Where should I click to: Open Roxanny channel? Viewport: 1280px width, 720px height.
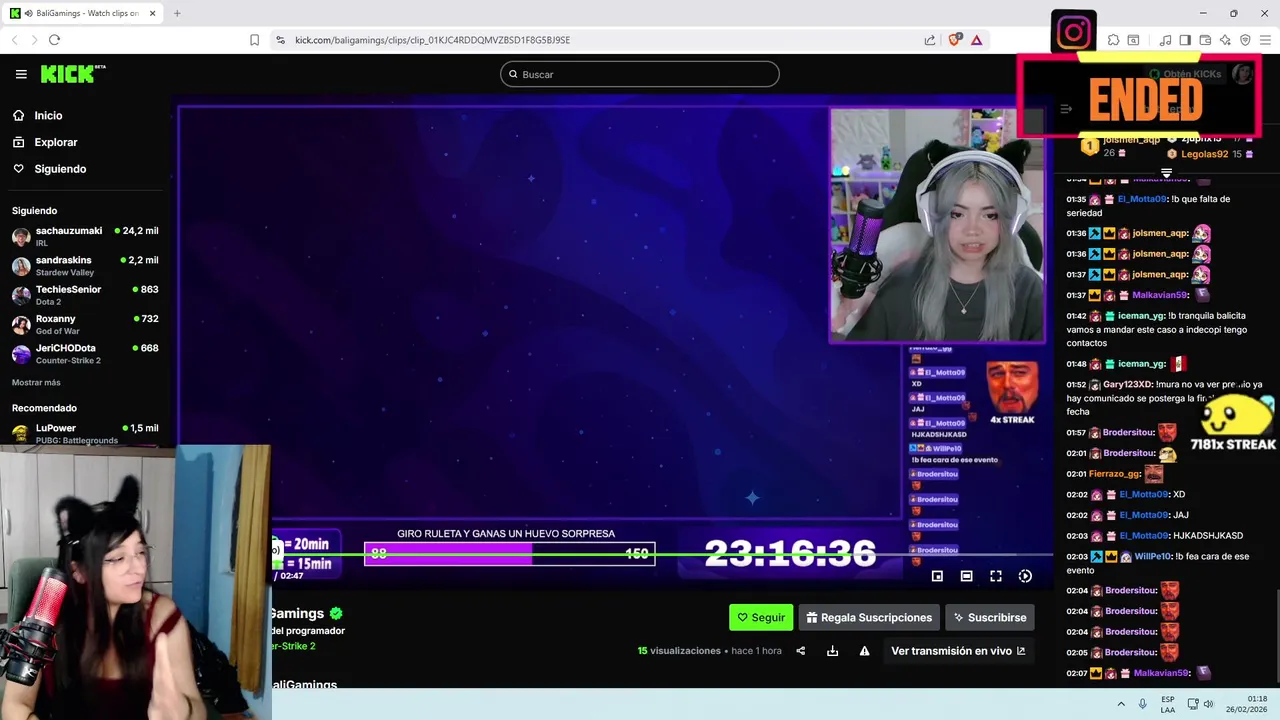point(85,324)
